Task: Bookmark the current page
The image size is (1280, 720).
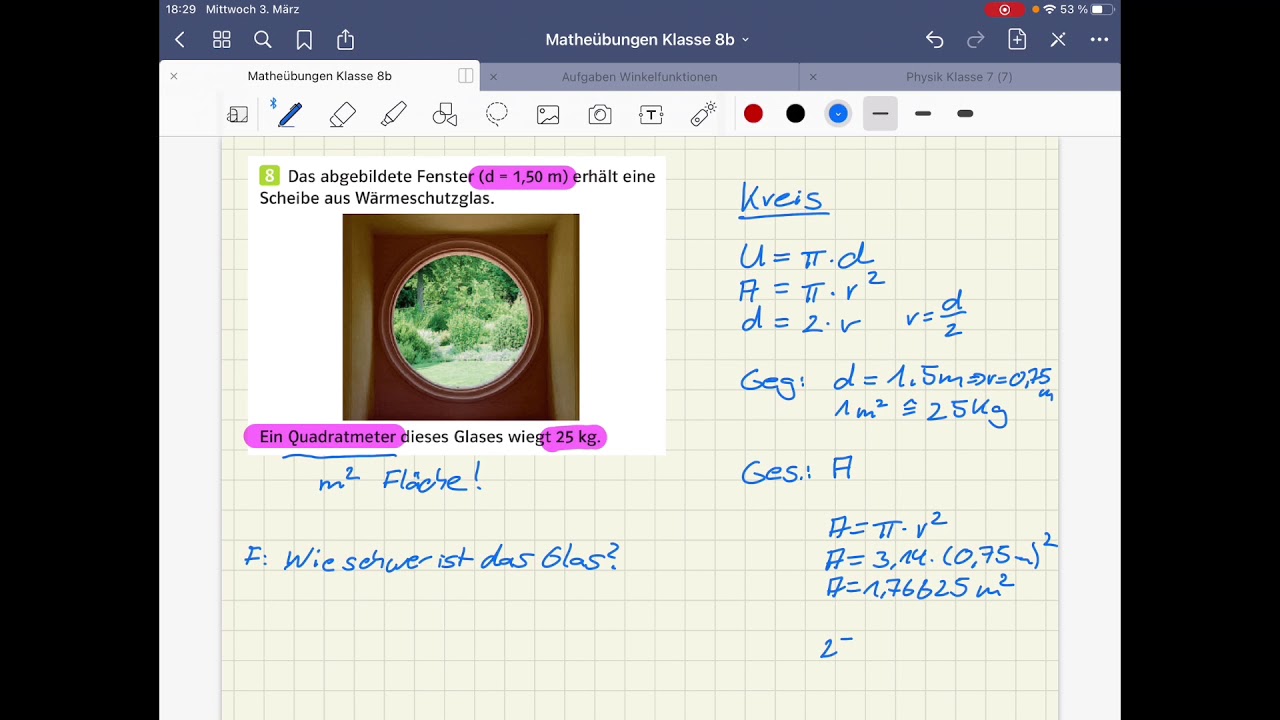Action: [304, 40]
